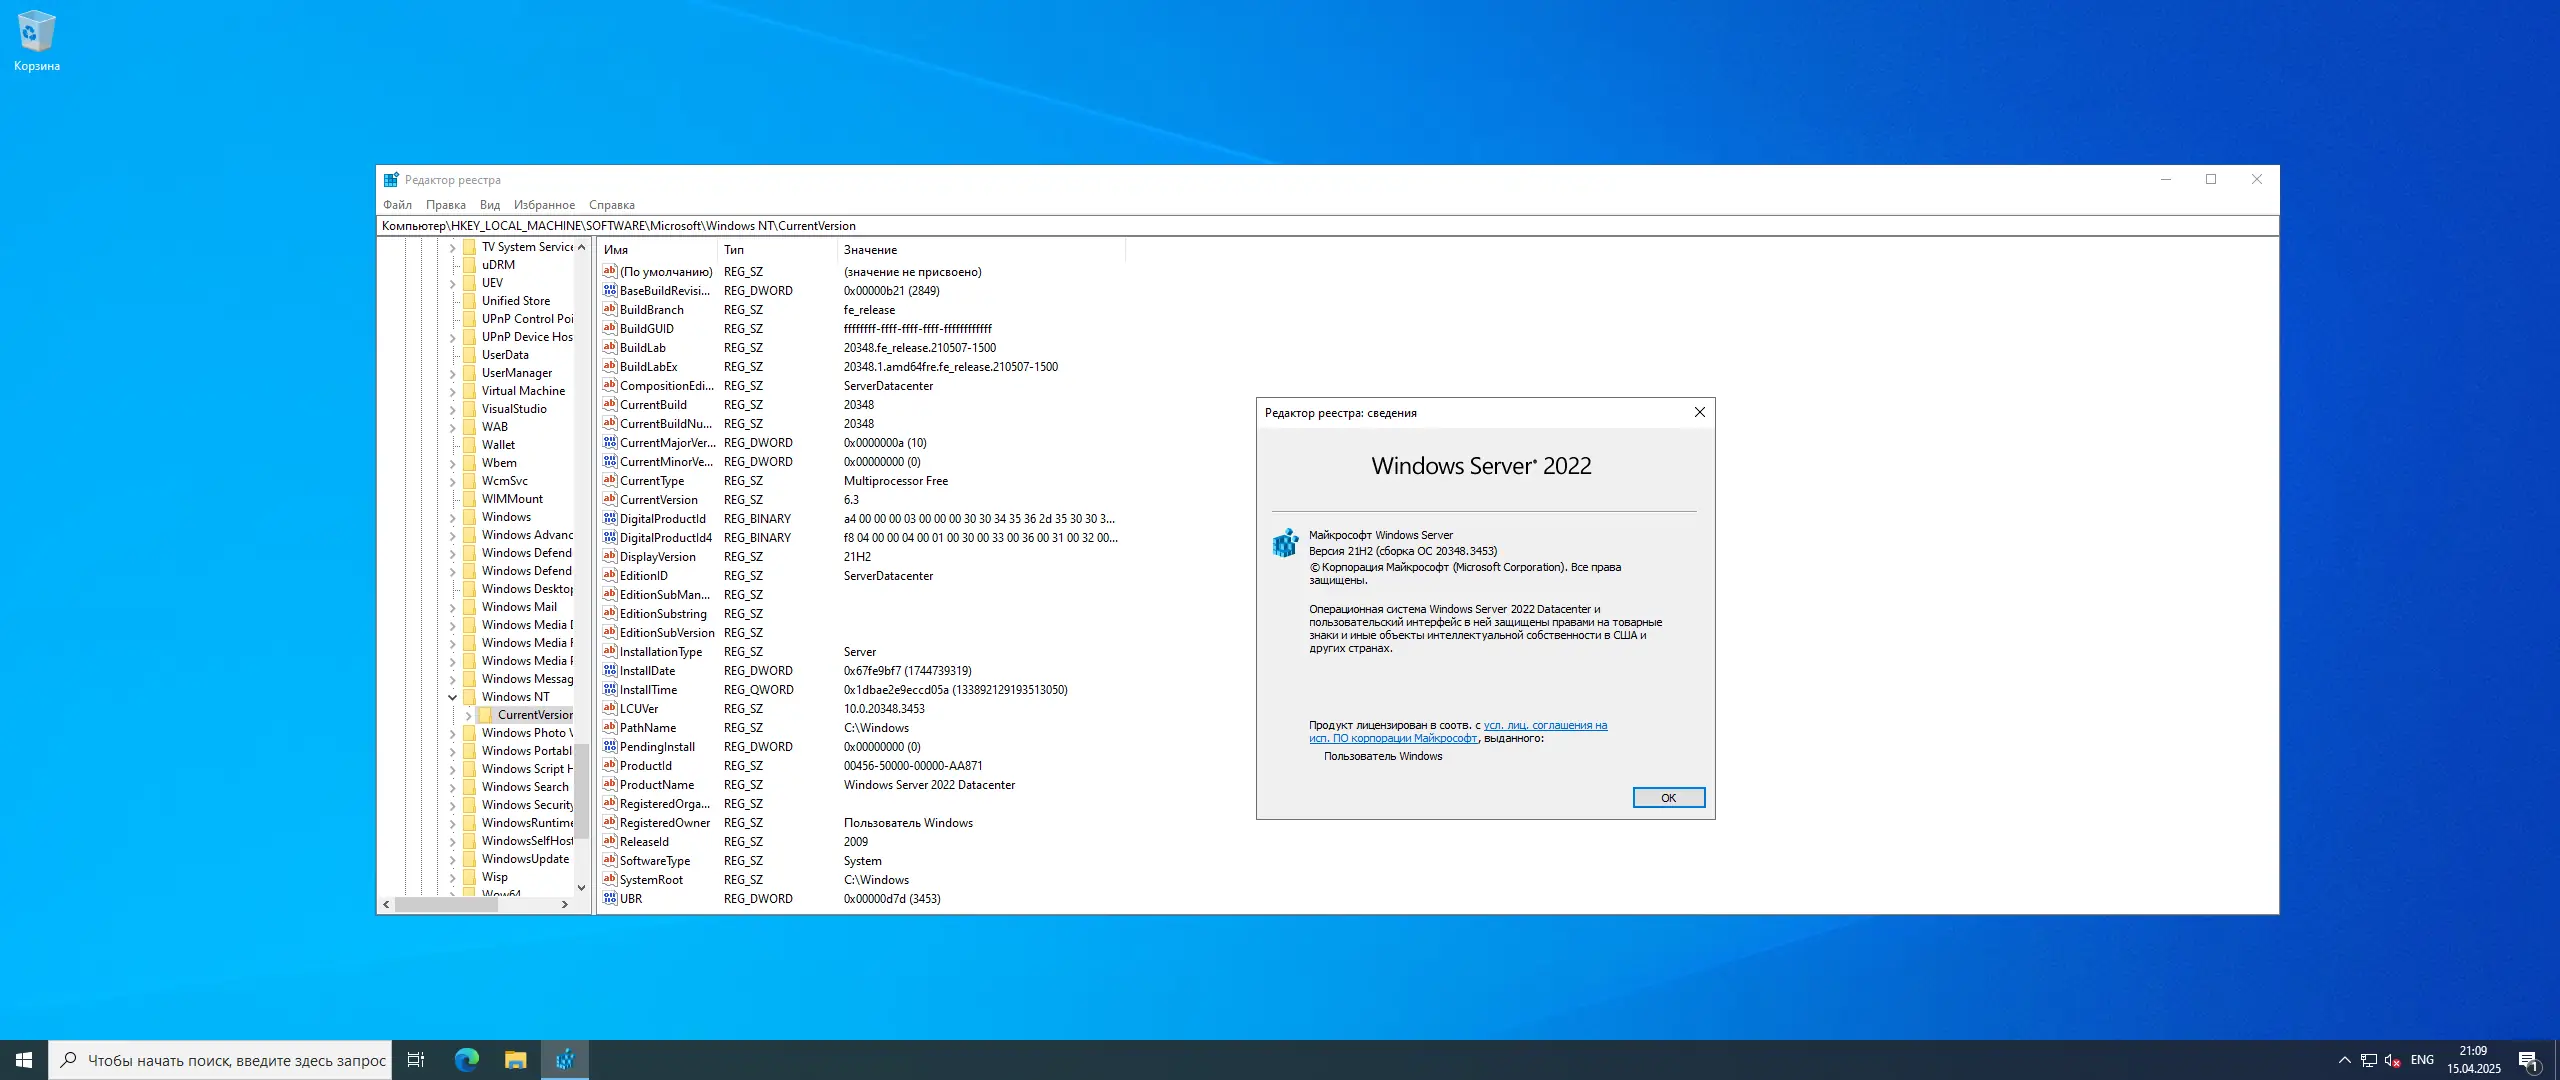Collapse the Windows NT tree node
Screen dimensions: 2560x1080
[452, 697]
